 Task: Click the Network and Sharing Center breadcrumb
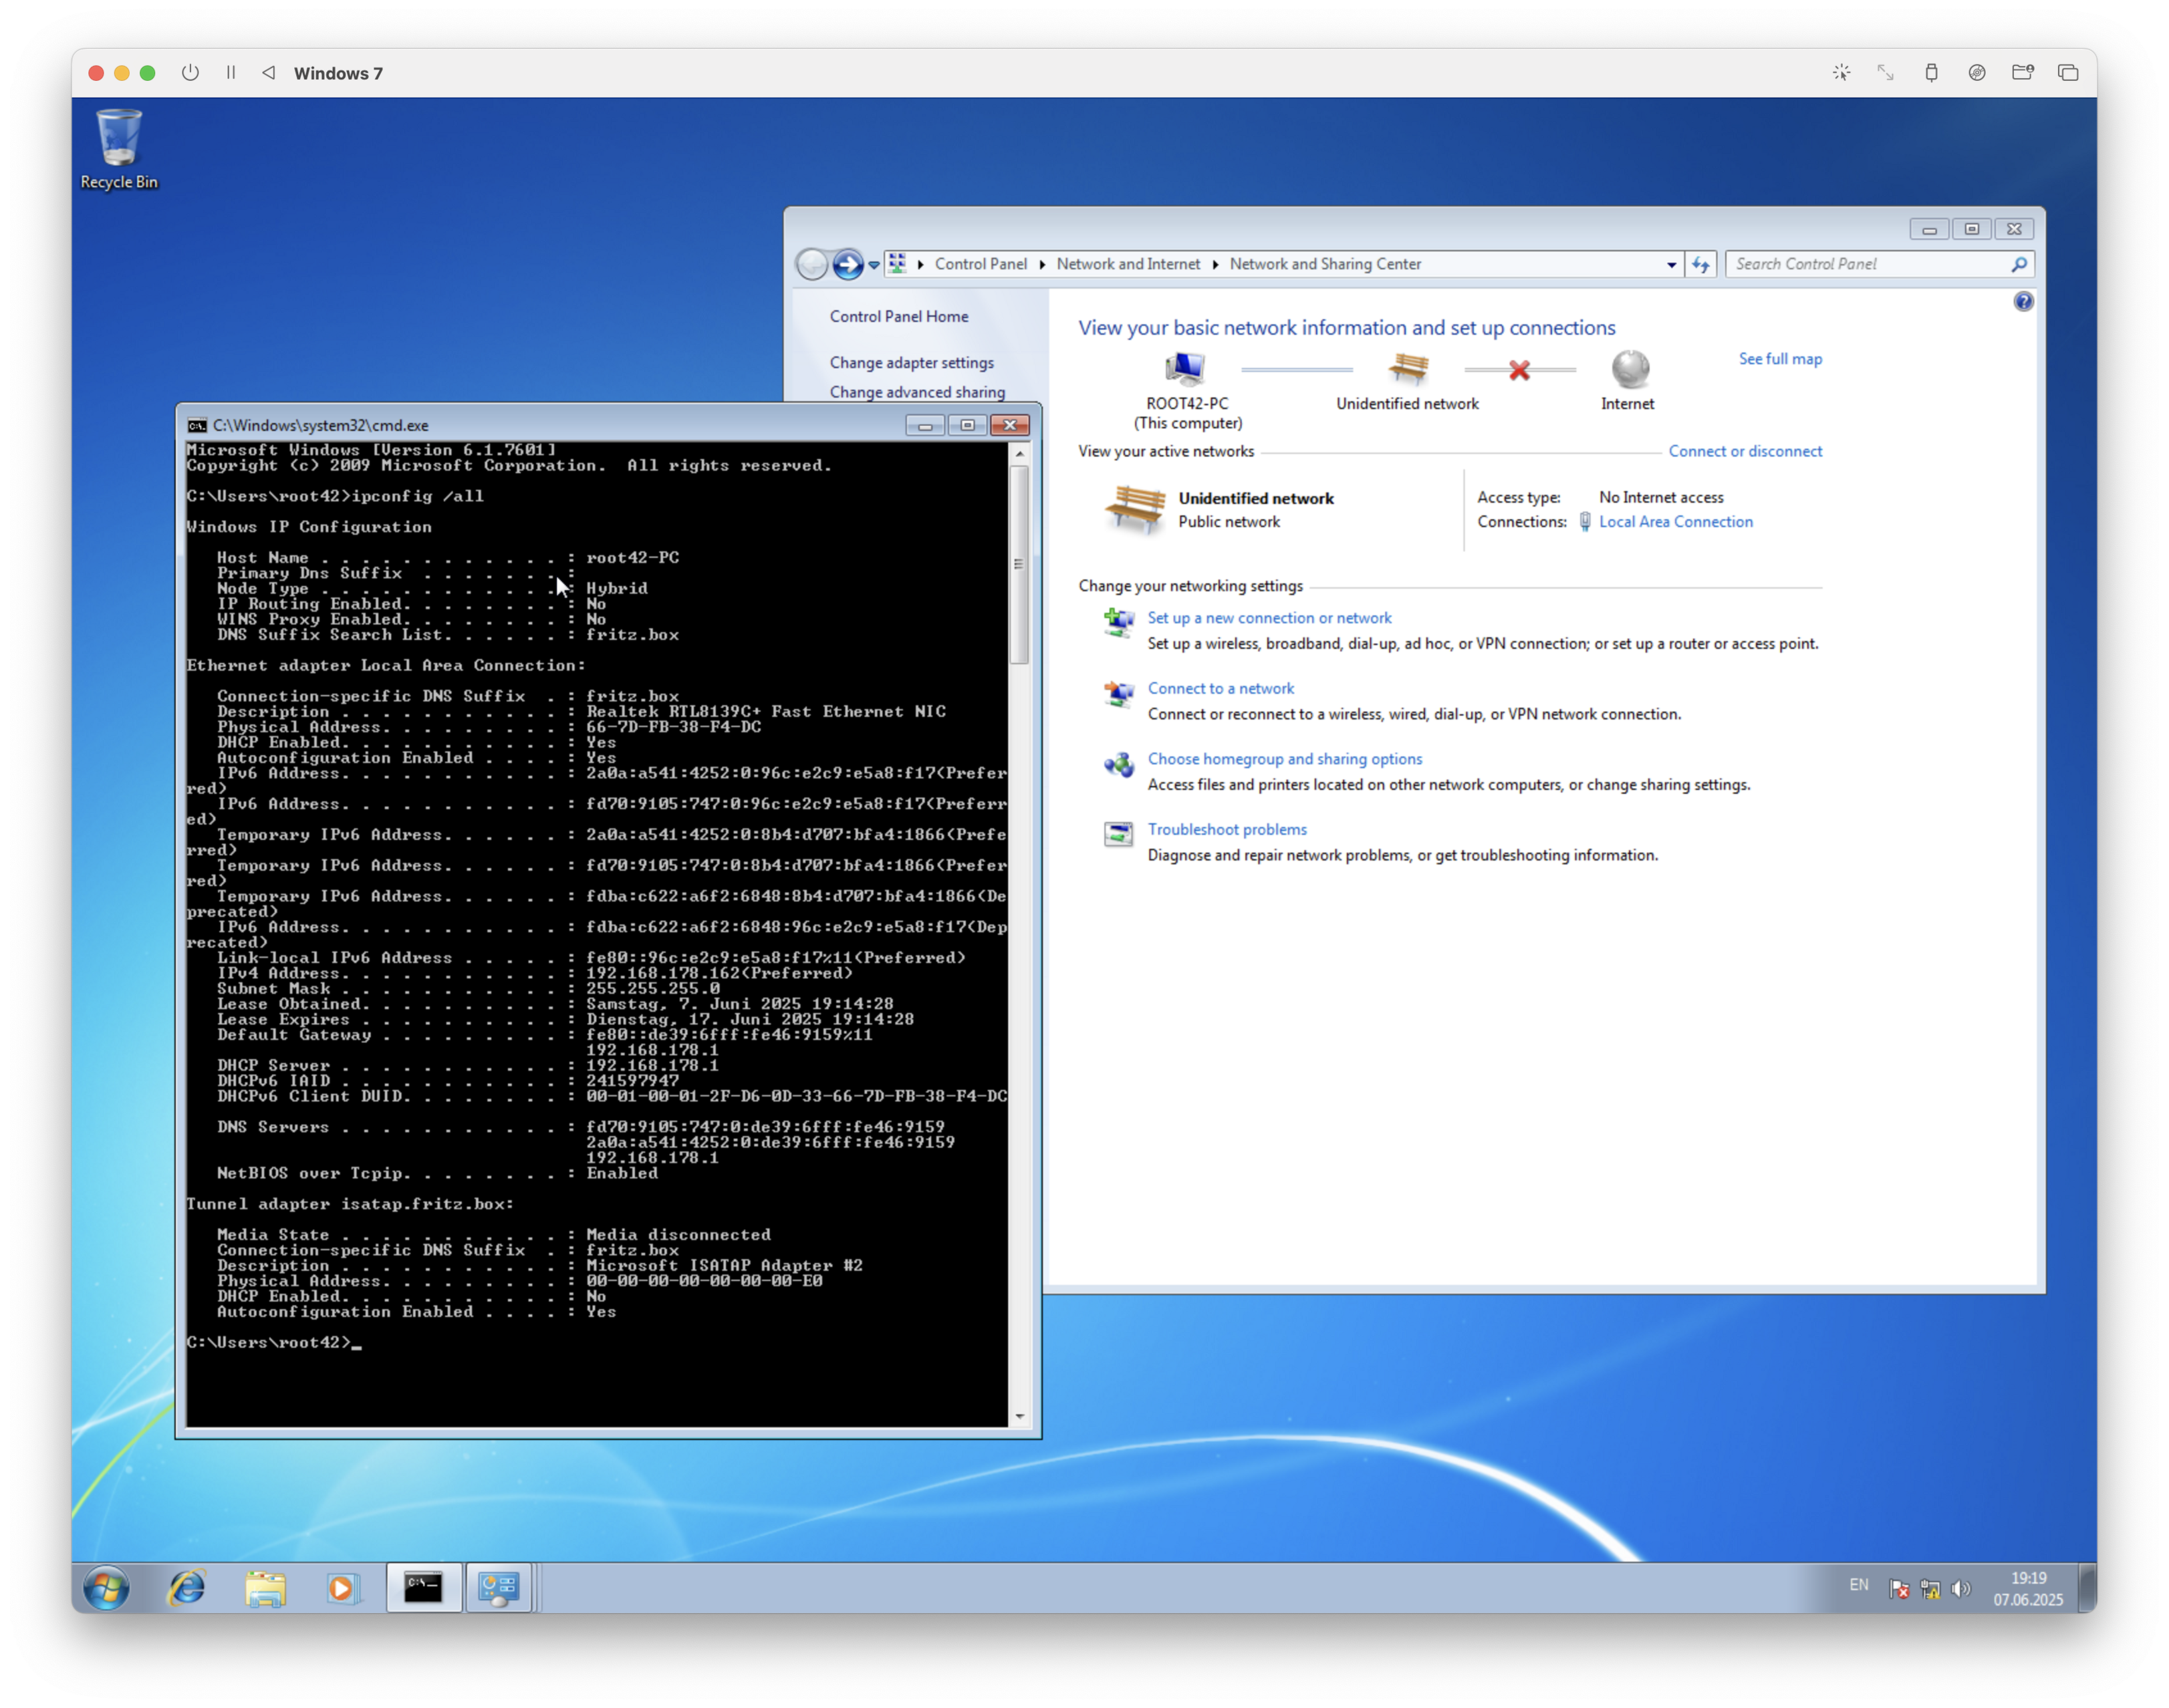(1325, 264)
